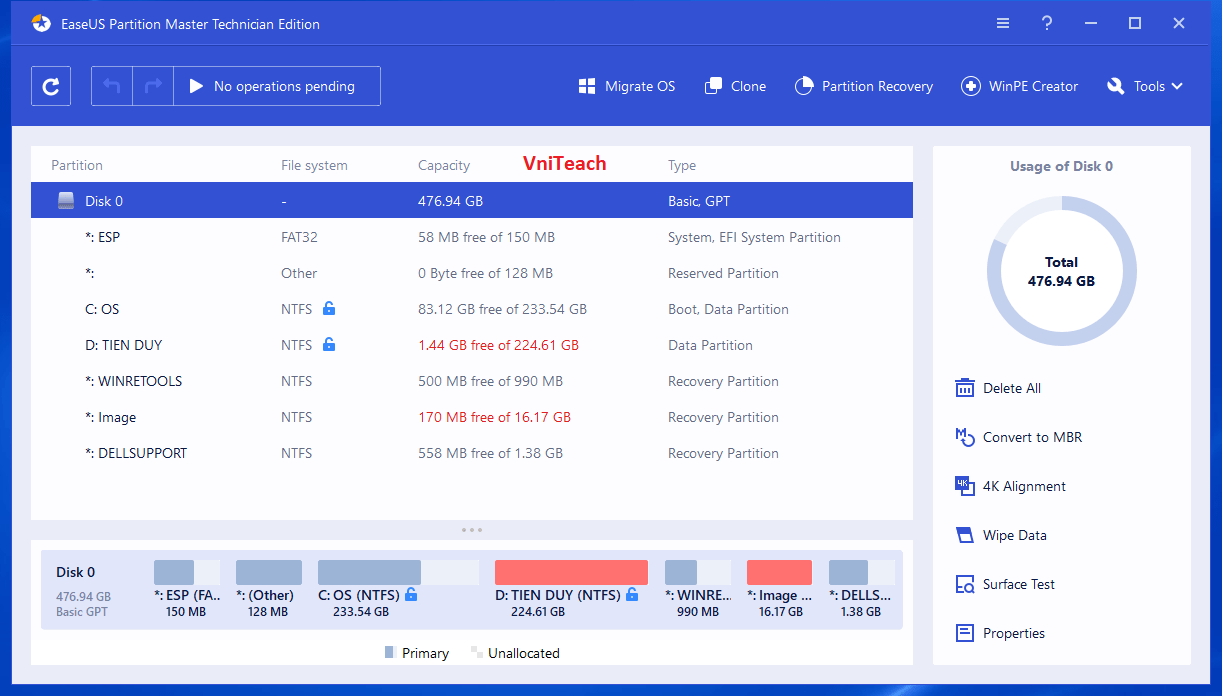This screenshot has height=696, width=1222.
Task: Click the Primary legend color swatch
Action: [389, 653]
